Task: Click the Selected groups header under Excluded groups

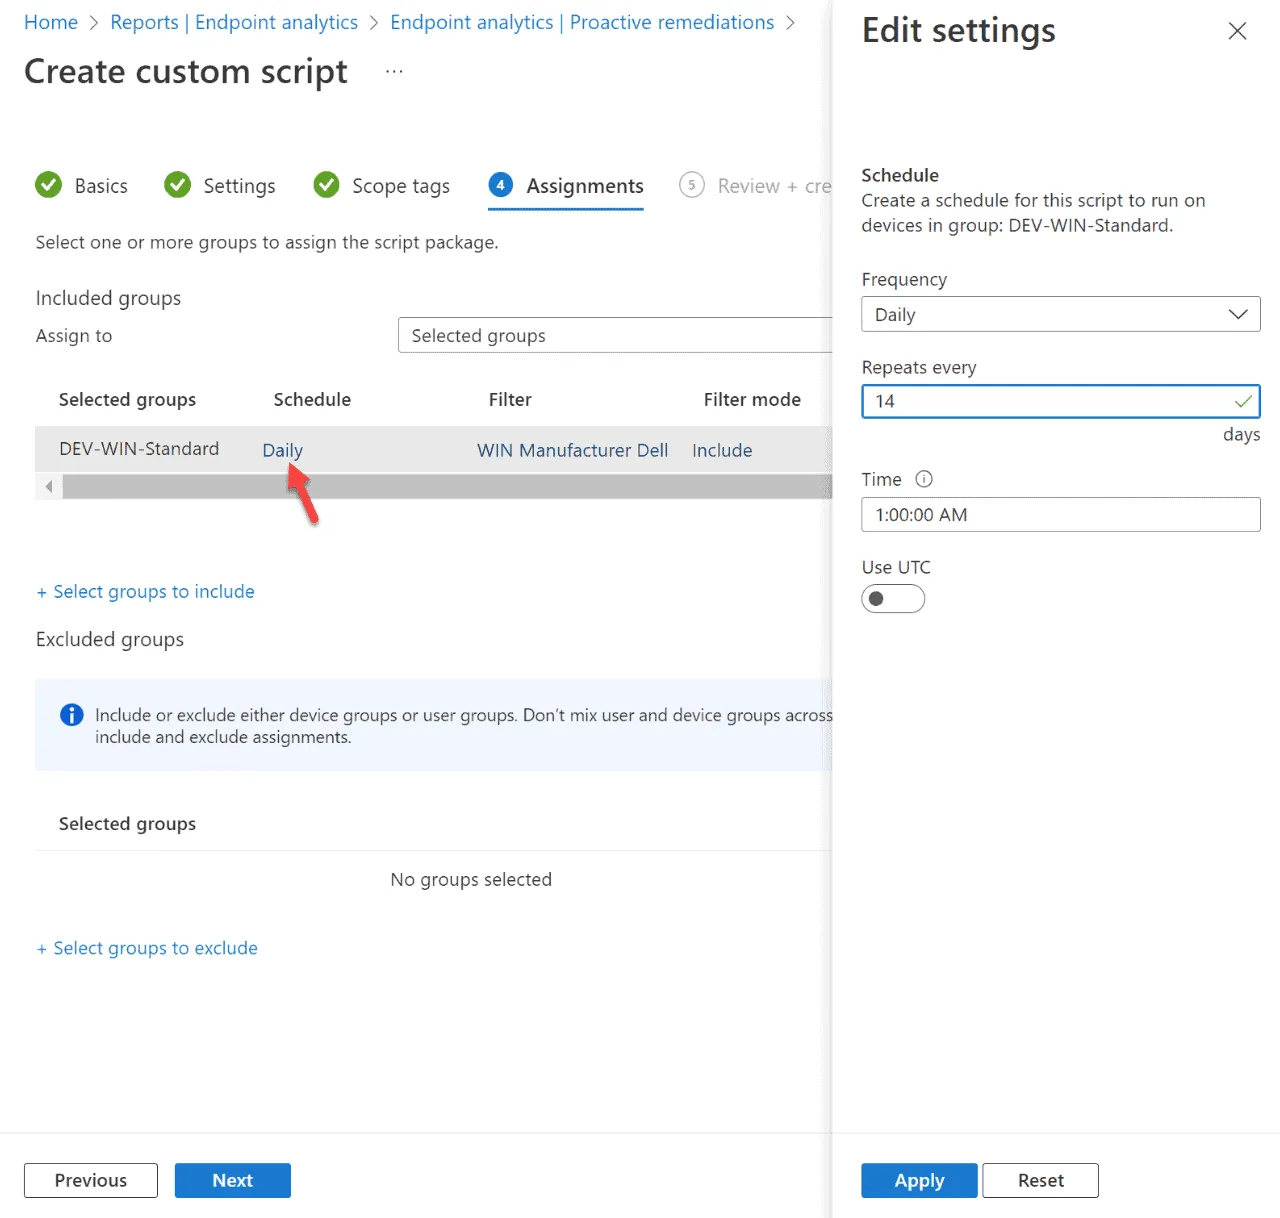Action: (x=127, y=823)
